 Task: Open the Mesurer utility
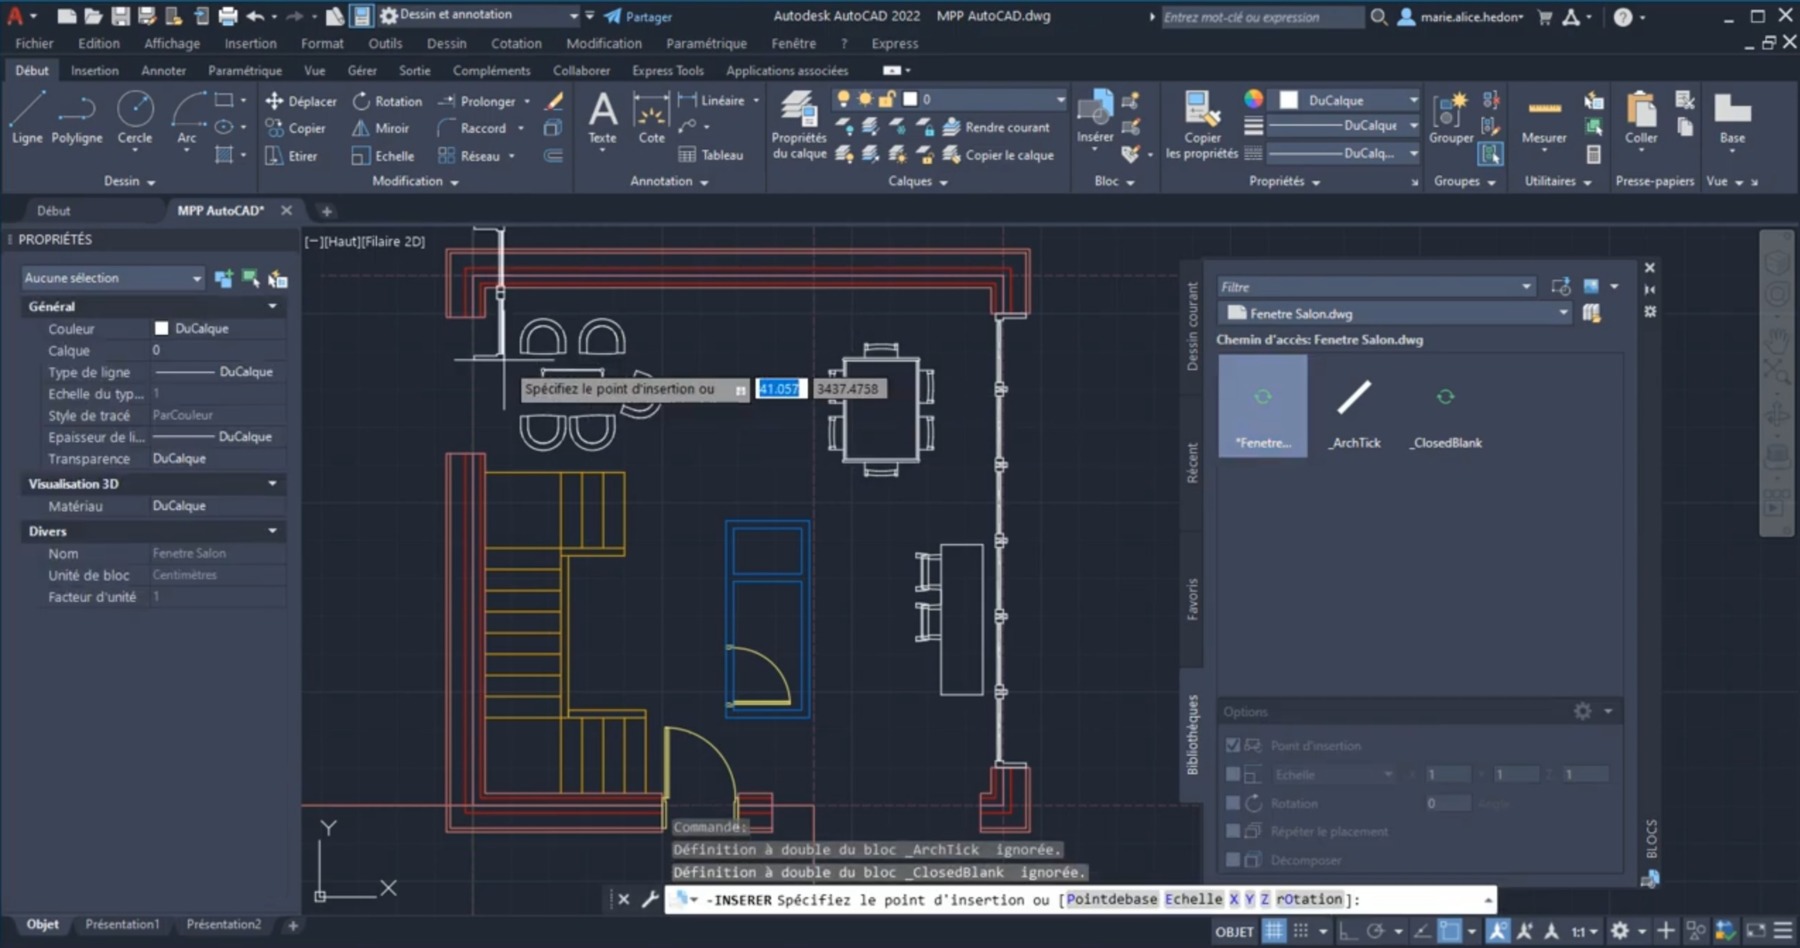(x=1544, y=118)
